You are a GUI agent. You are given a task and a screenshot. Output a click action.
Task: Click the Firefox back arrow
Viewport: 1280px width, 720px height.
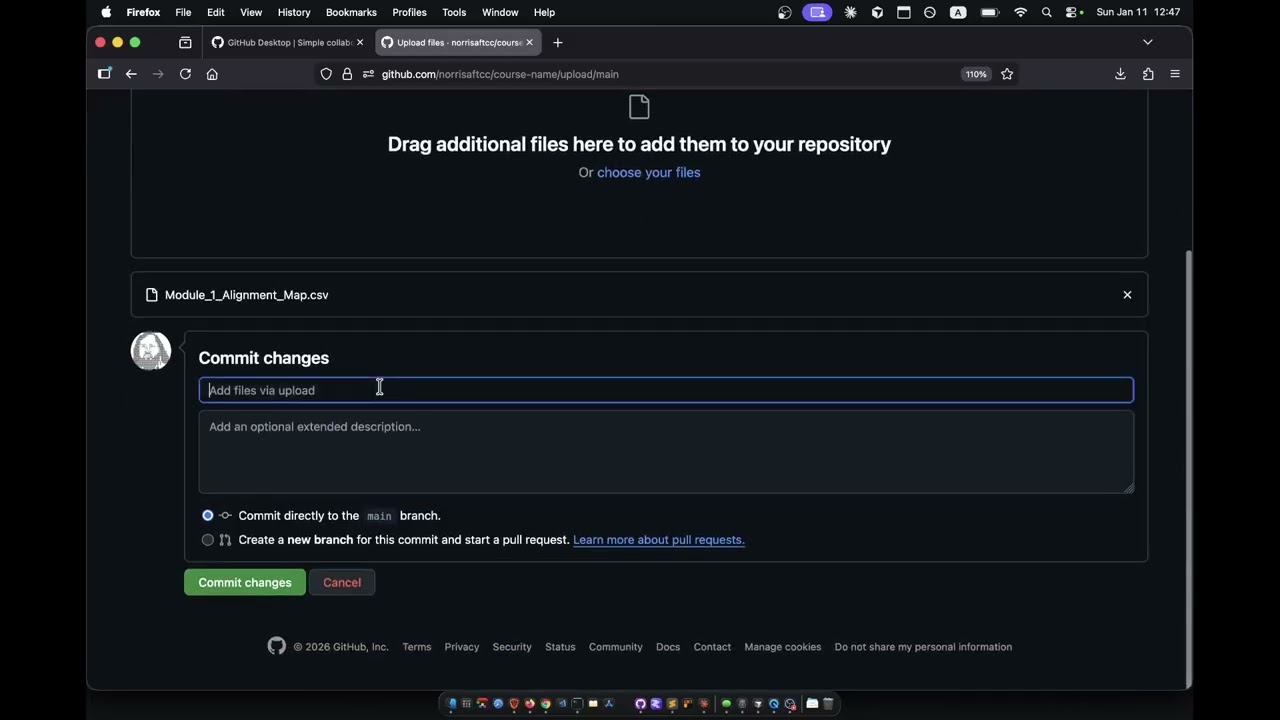tap(131, 74)
